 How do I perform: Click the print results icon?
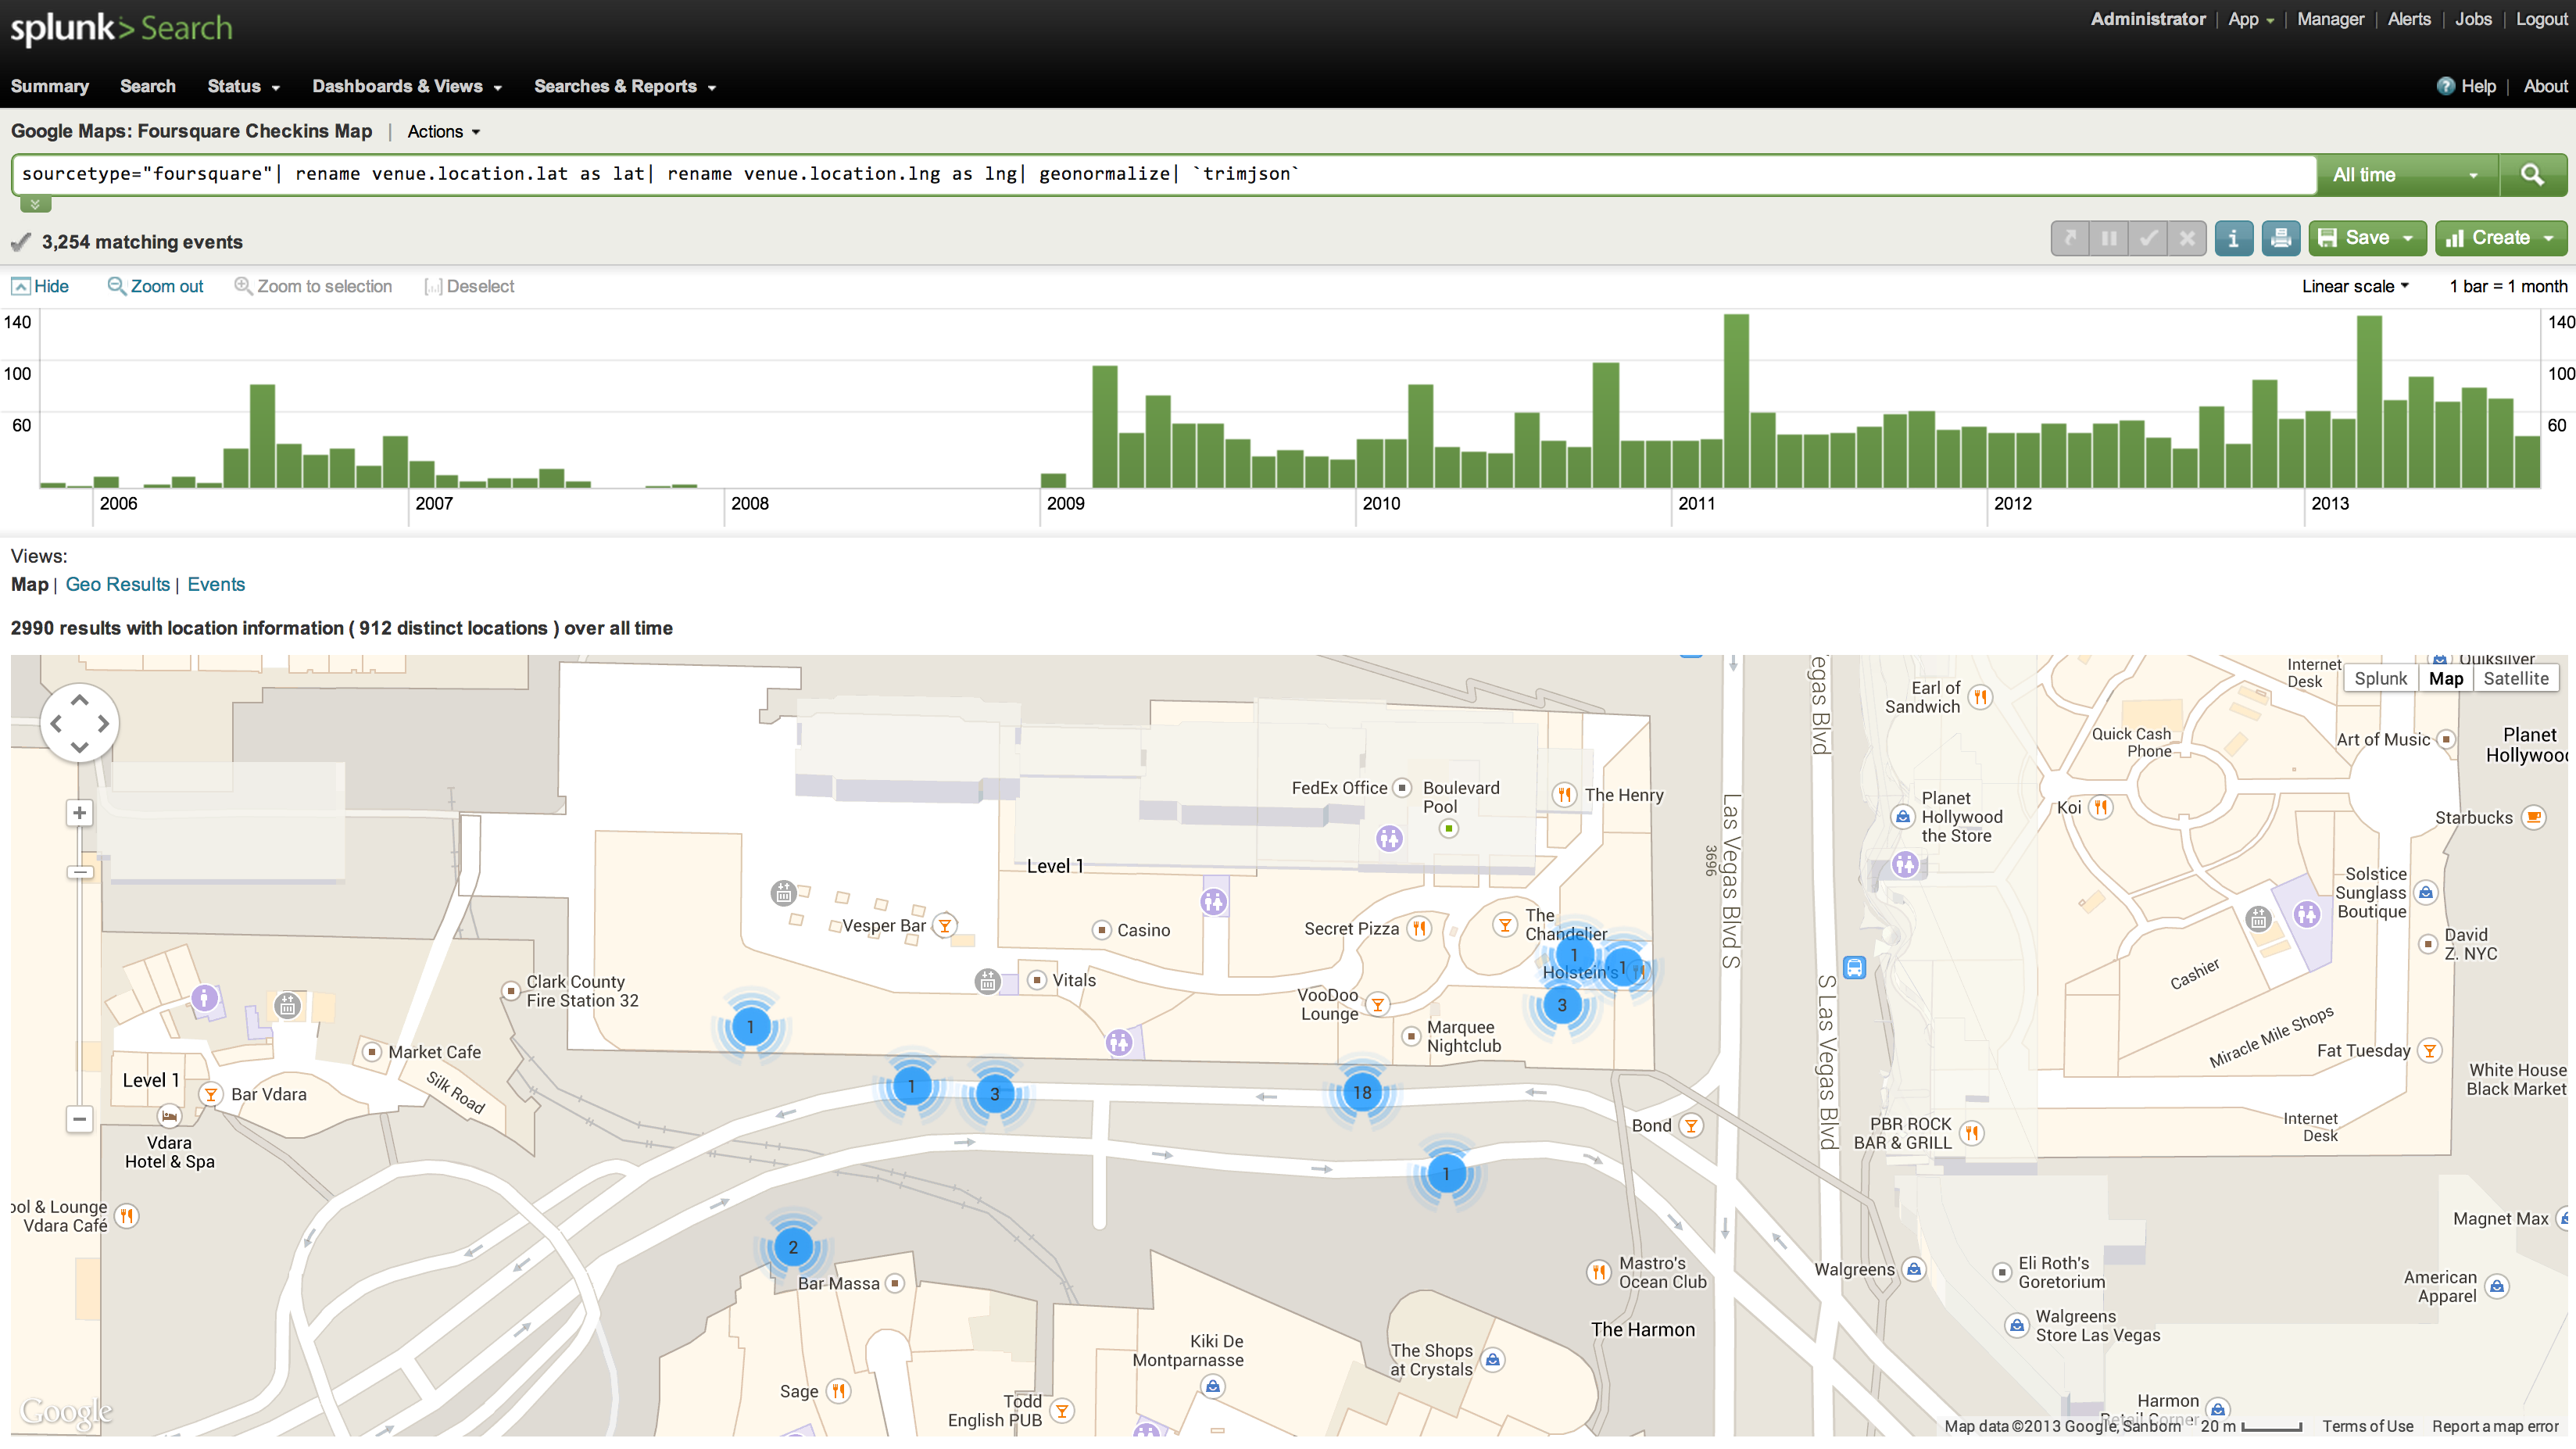[x=2280, y=238]
